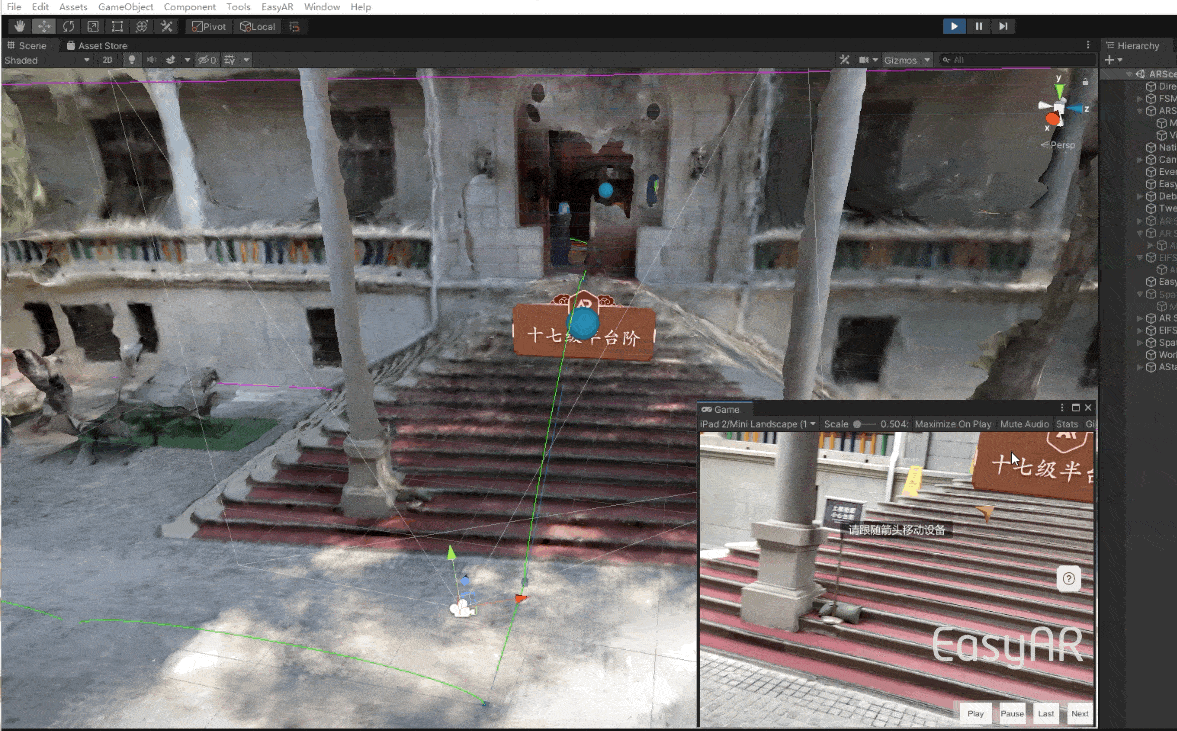Select the Hand tool in toolbar
The width and height of the screenshot is (1177, 731).
19,26
